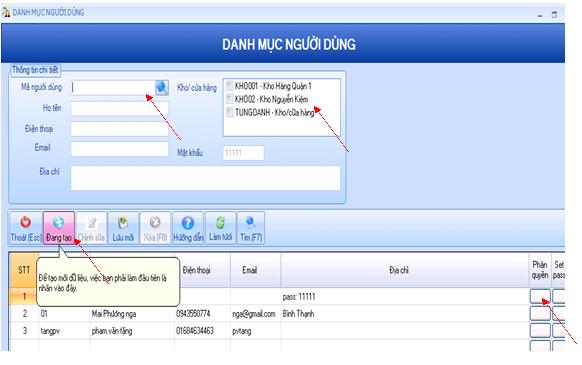The width and height of the screenshot is (582, 365).
Task: Click the Phân quyền button for Mai Phương nga
Action: pos(540,314)
